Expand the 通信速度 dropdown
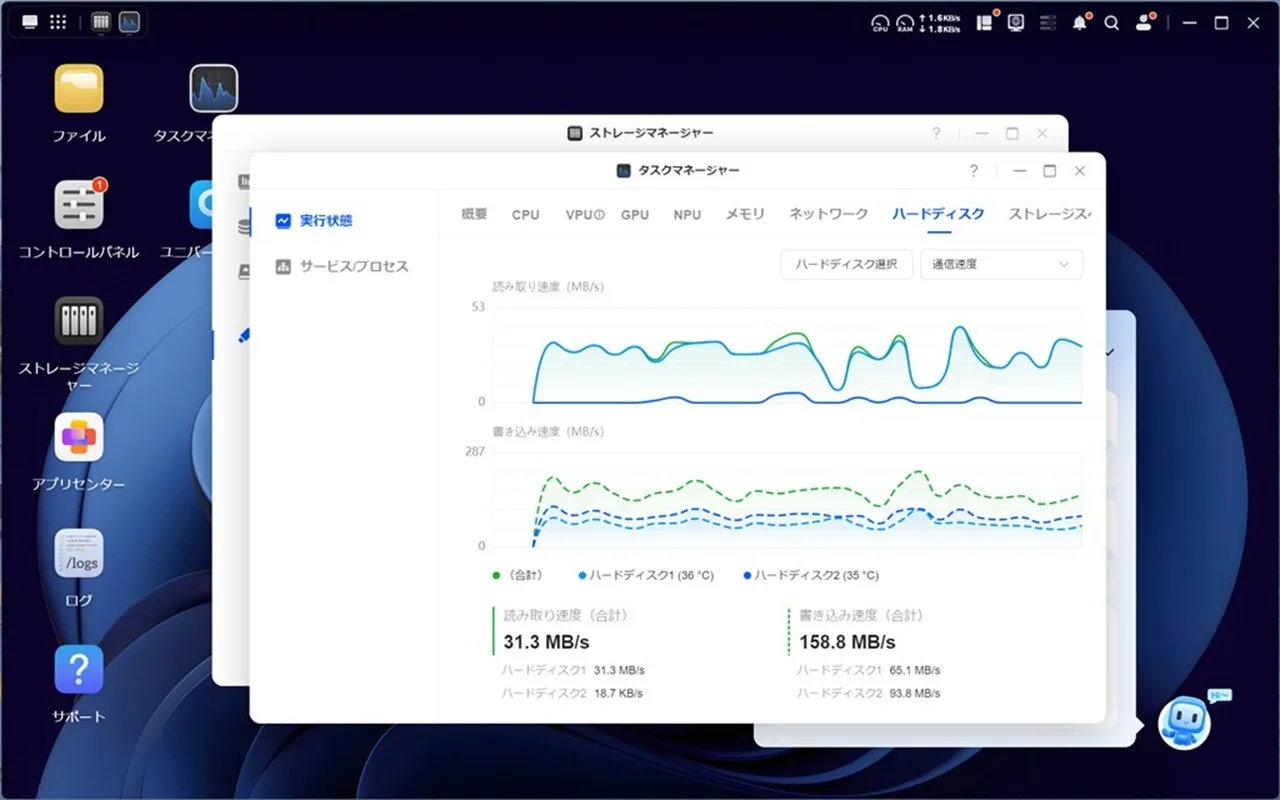This screenshot has height=800, width=1280. (x=1001, y=265)
